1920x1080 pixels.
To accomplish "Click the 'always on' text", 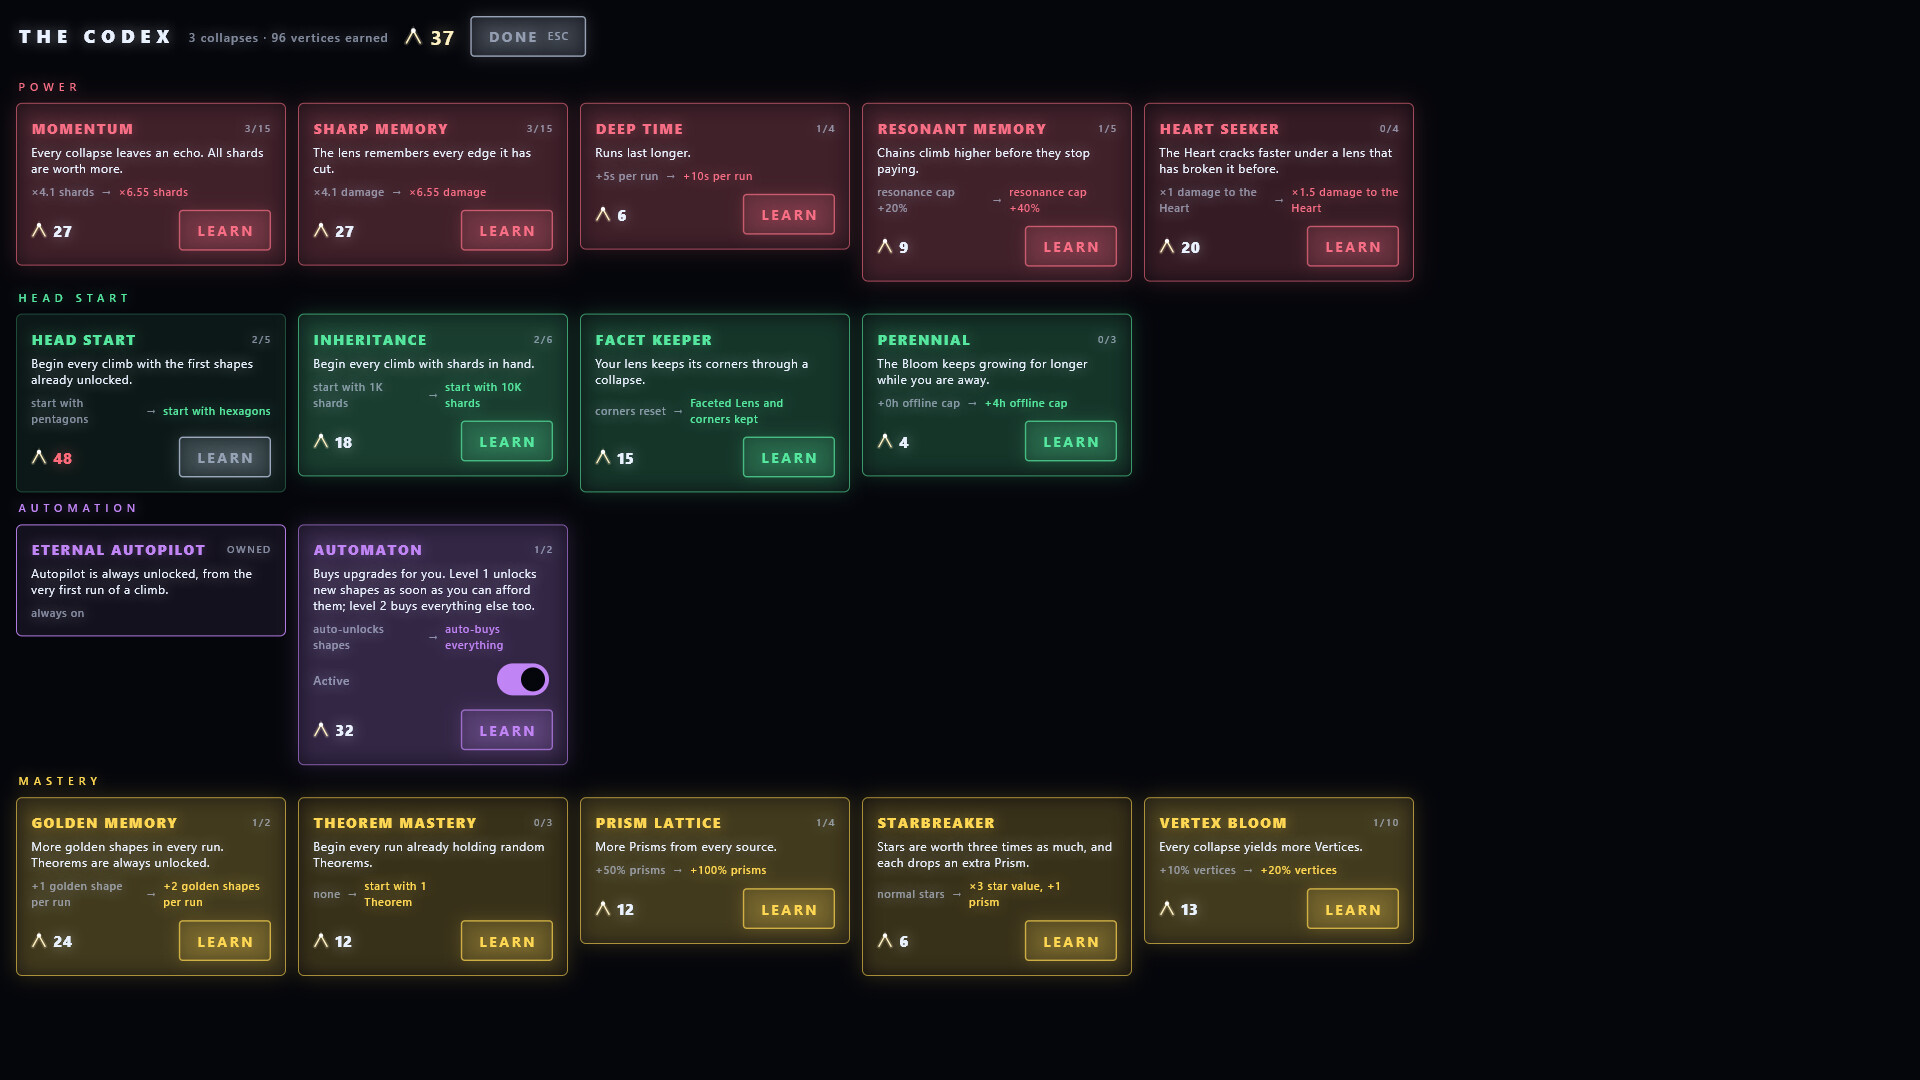I will [57, 614].
